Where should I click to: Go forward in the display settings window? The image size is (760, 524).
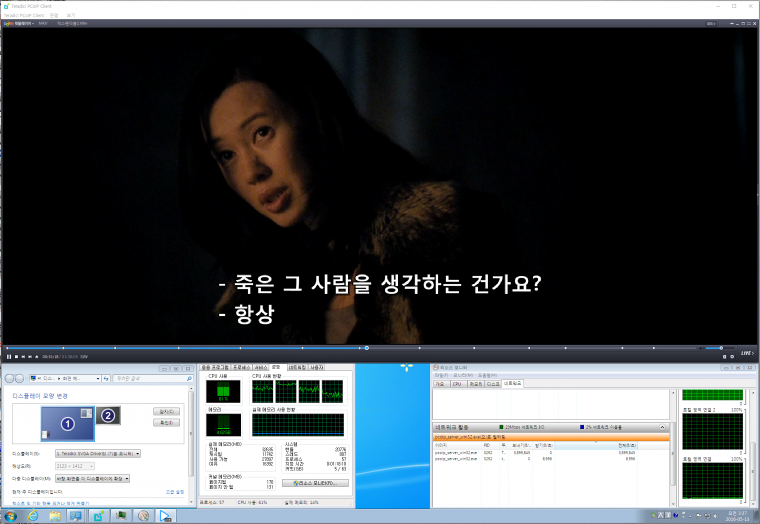pos(19,379)
